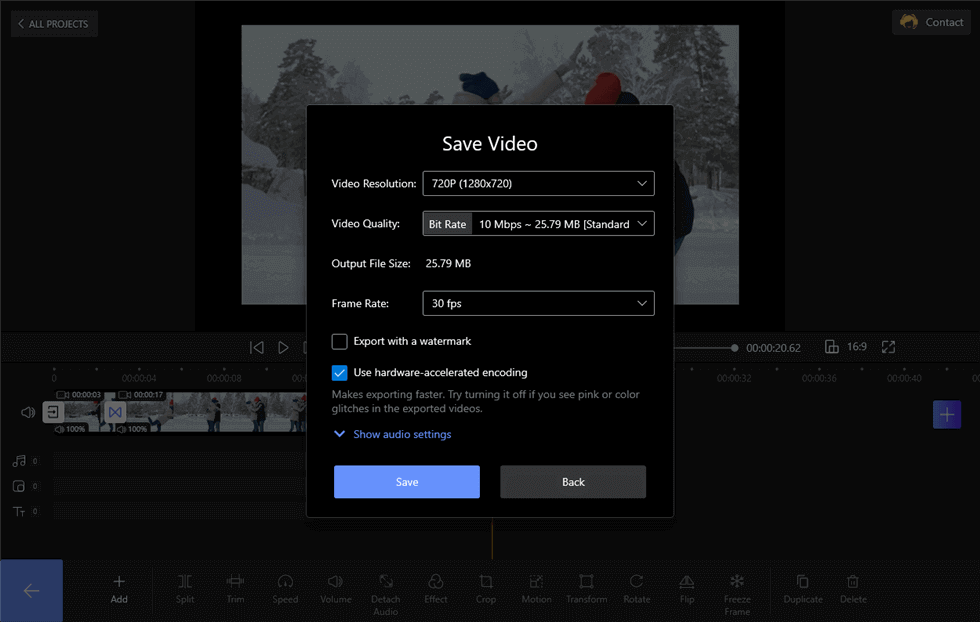Click the Split tool icon

[185, 582]
